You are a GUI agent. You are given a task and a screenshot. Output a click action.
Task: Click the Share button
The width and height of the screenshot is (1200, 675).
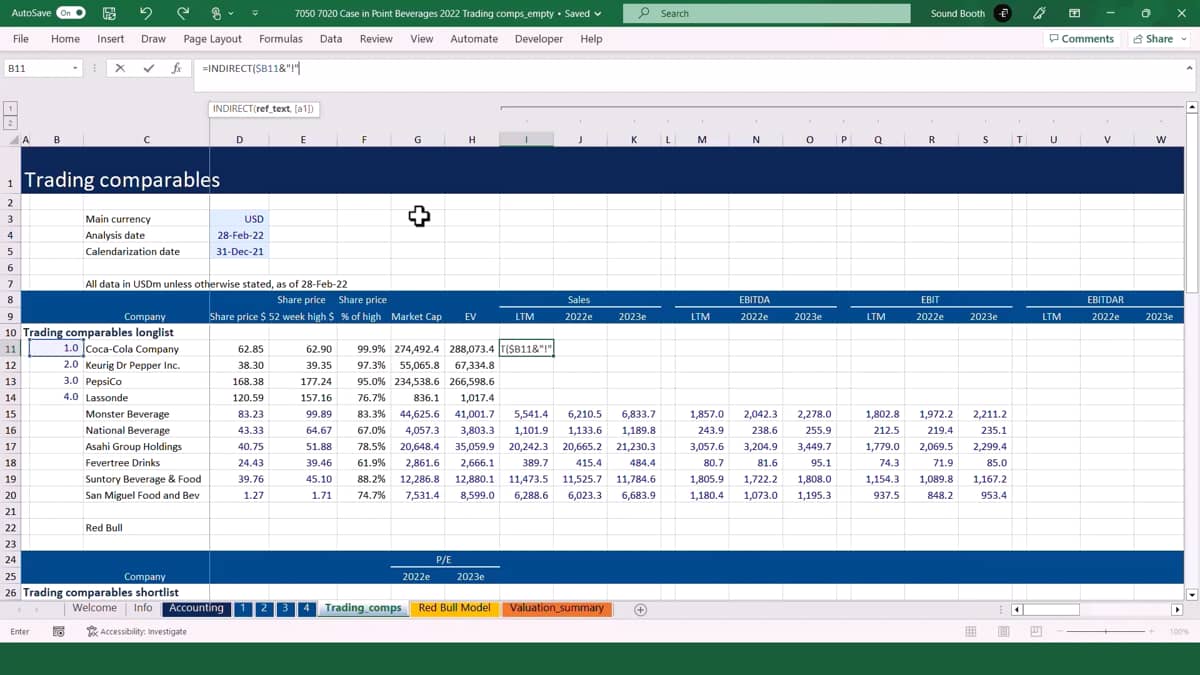pos(1159,39)
